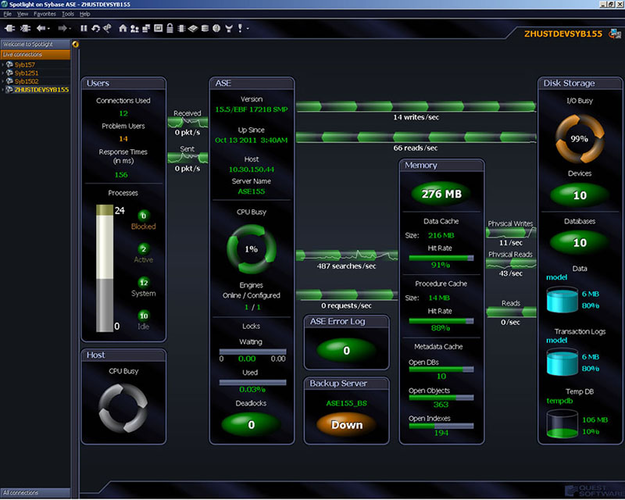The image size is (625, 500).
Task: Expand the ZHUSTDEVSYB155 tree node
Action: 3,90
